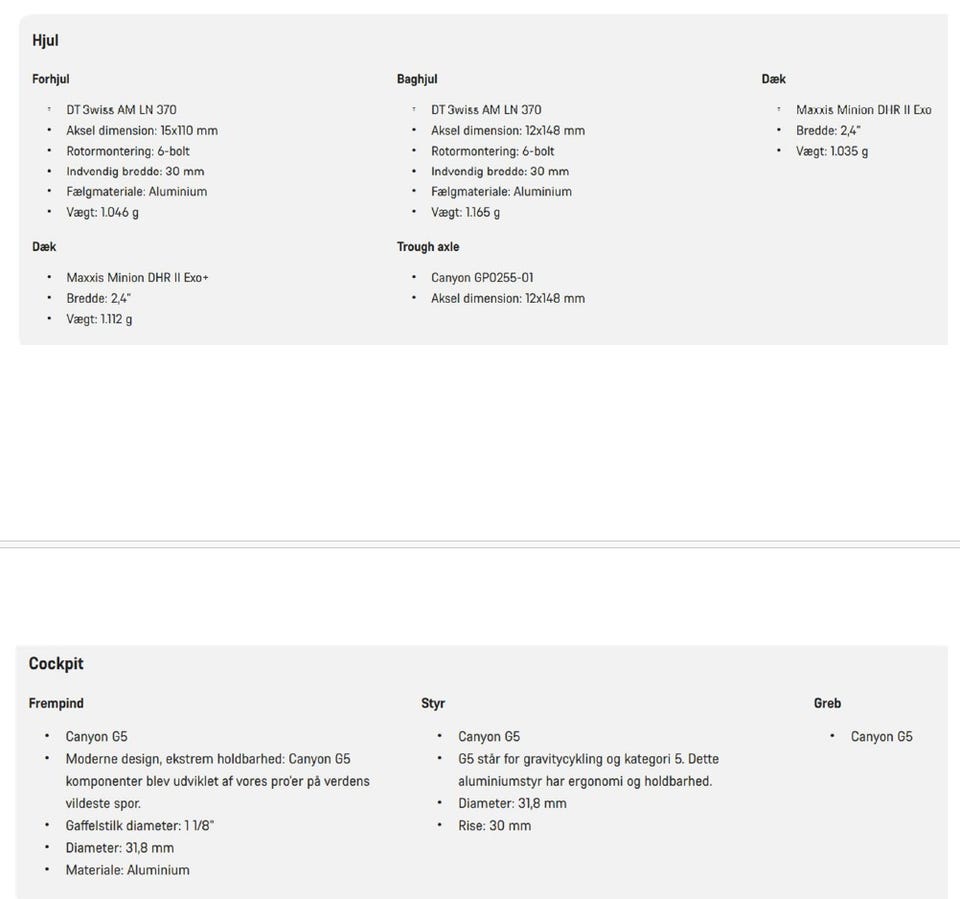Click the Materiale: Aluminium line
Viewport: 960px width, 899px height.
127,870
